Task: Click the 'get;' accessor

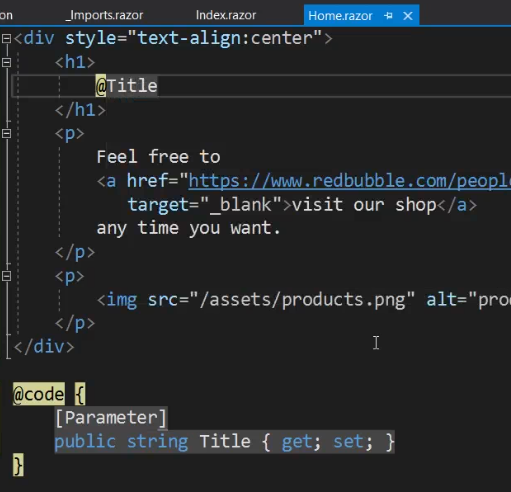Action: (301, 442)
